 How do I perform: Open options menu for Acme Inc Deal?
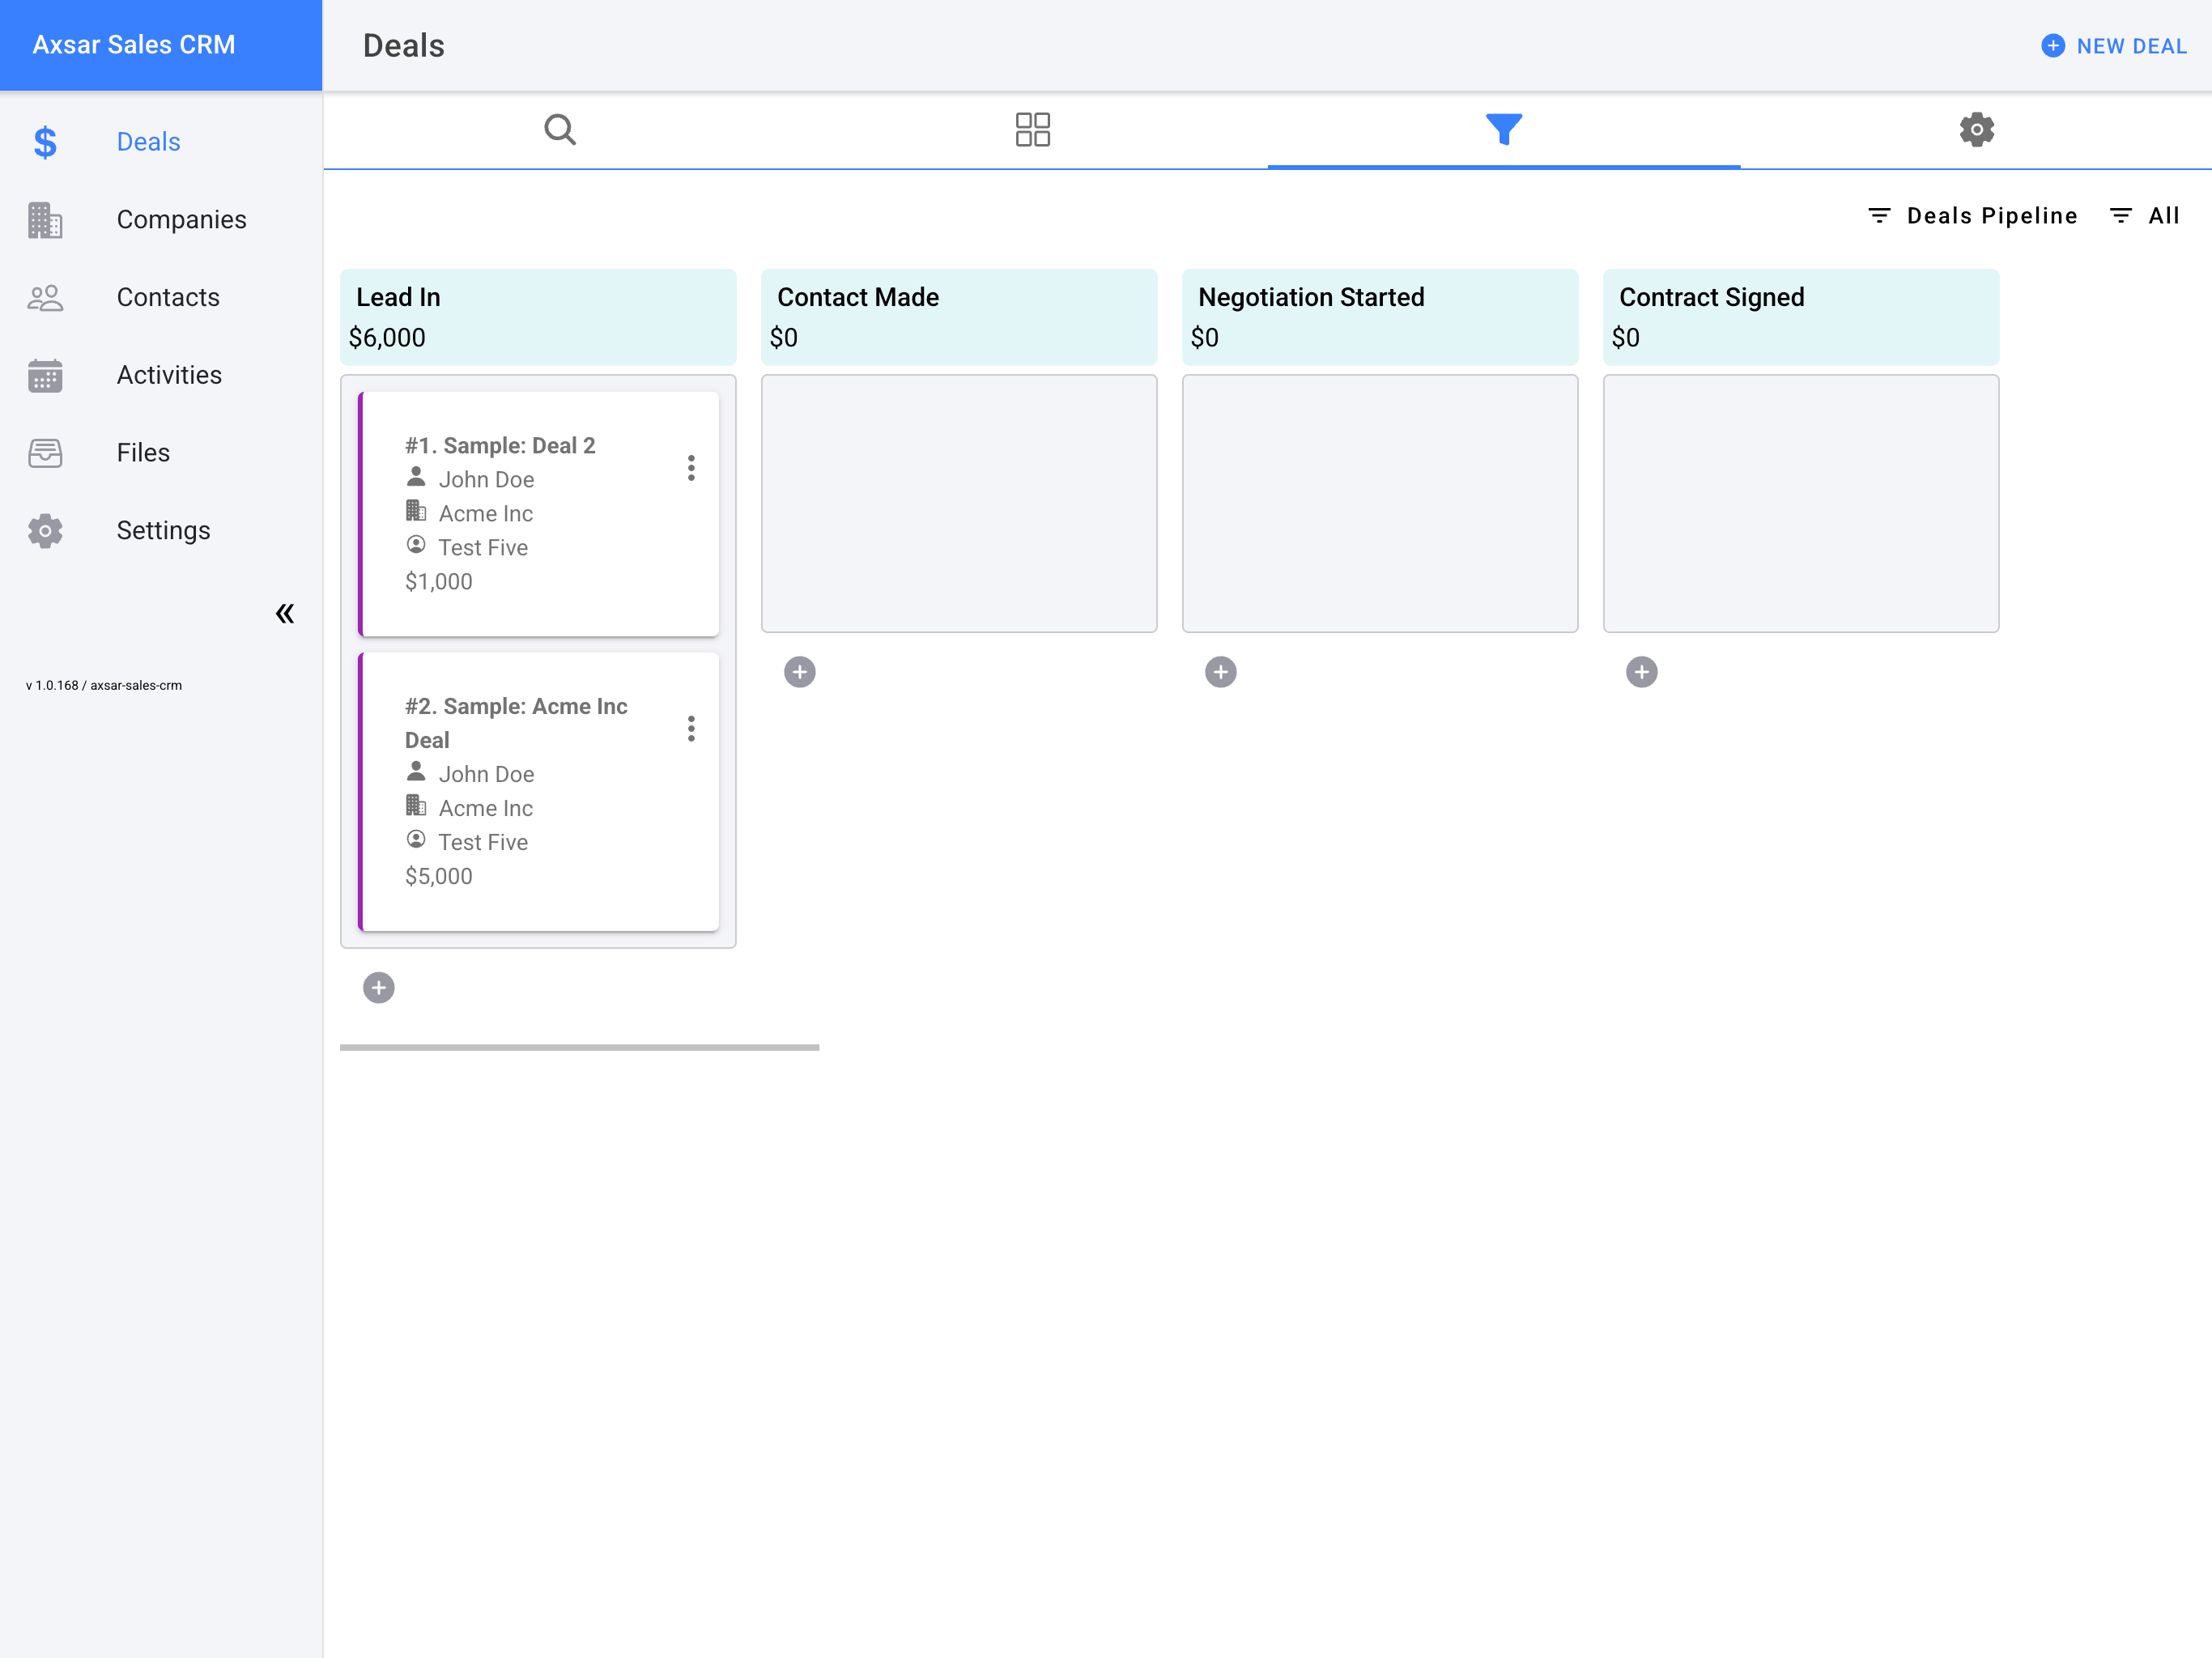coord(691,729)
